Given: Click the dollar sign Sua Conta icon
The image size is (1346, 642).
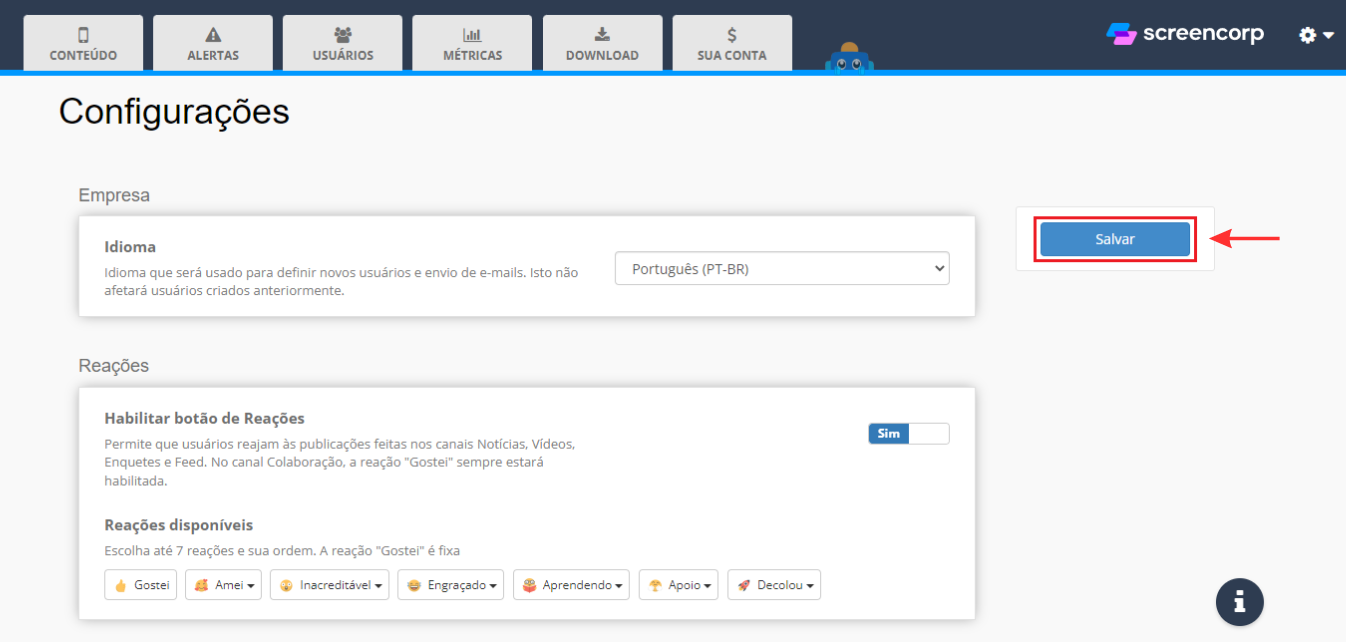Looking at the screenshot, I should (732, 35).
